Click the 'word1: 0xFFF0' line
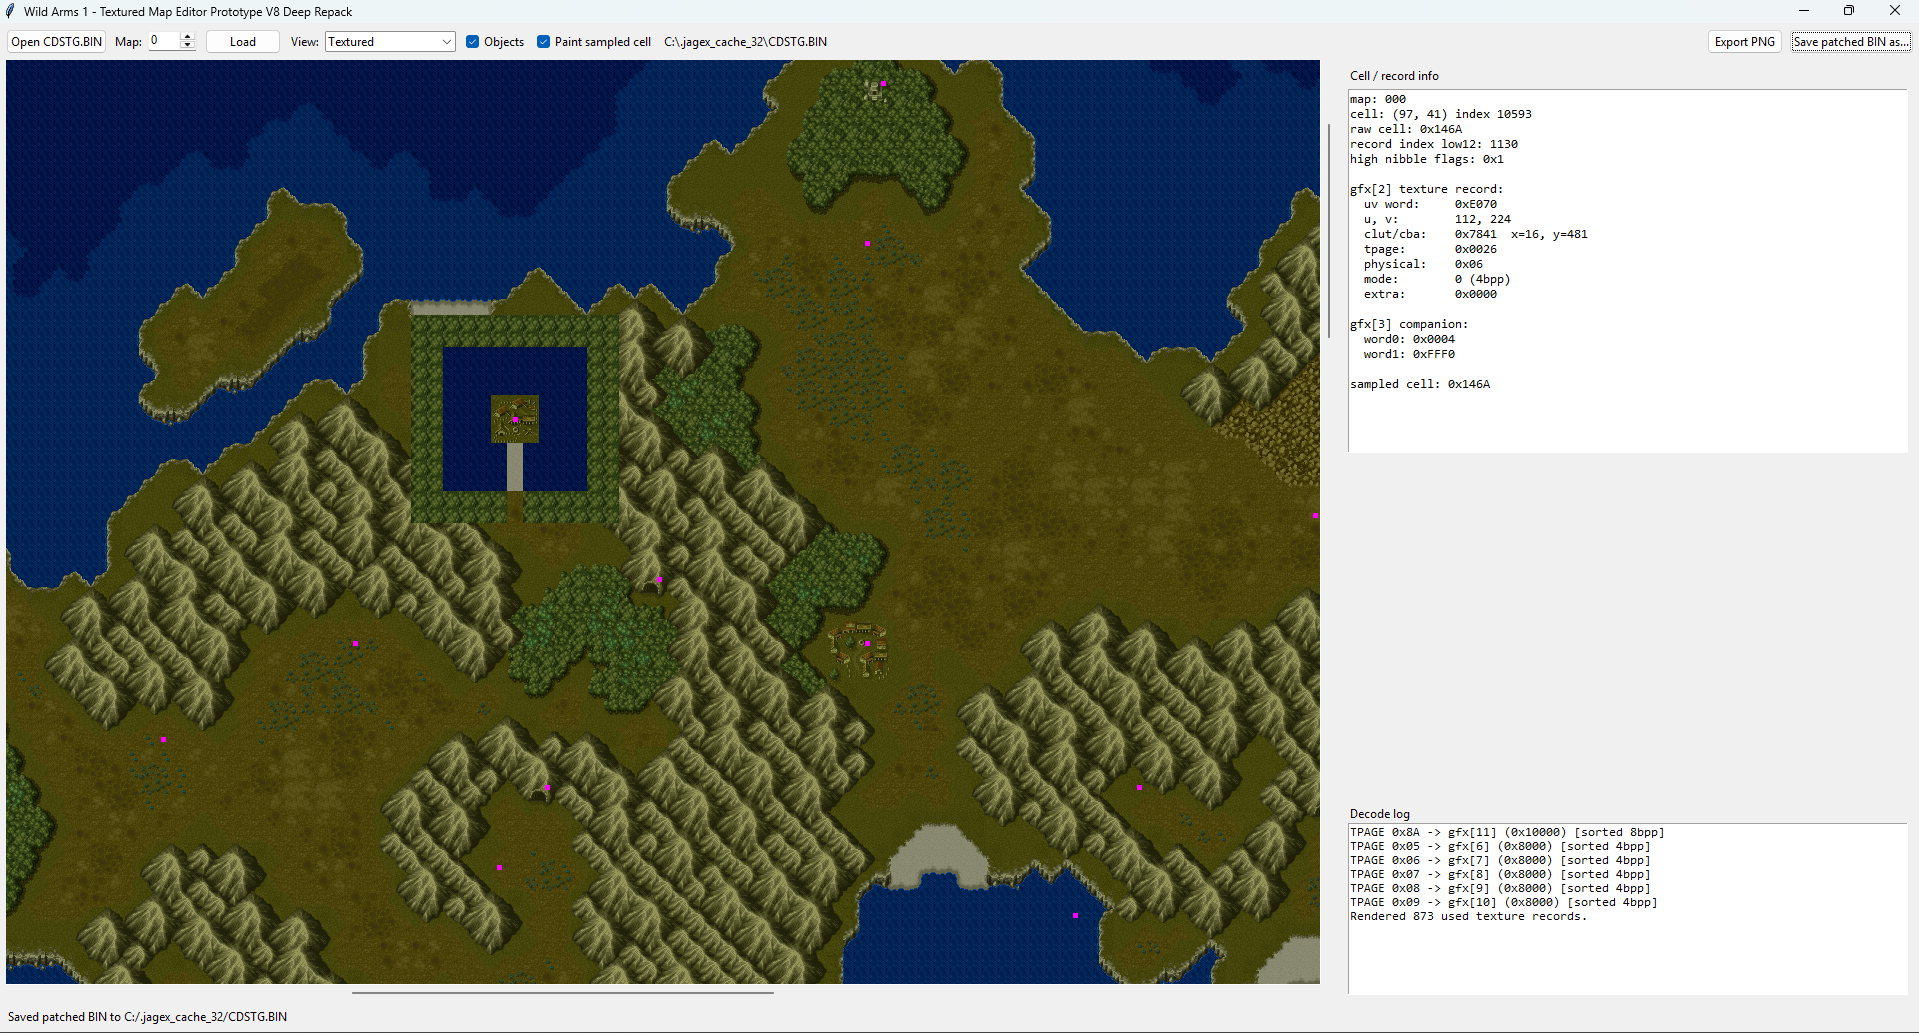 tap(1409, 354)
